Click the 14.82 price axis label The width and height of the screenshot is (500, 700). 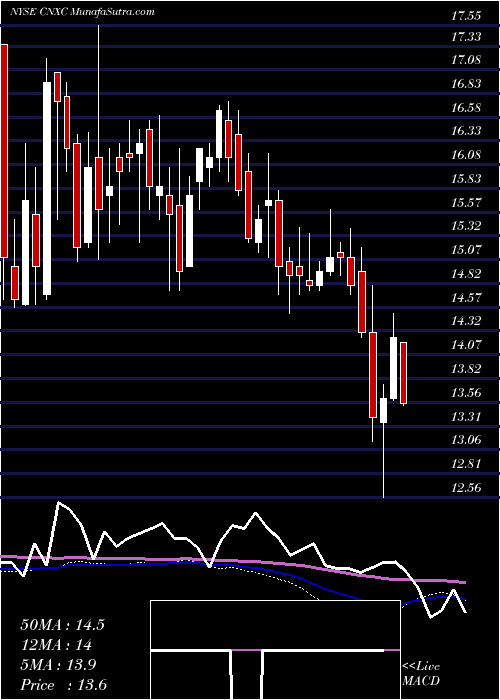tap(466, 274)
